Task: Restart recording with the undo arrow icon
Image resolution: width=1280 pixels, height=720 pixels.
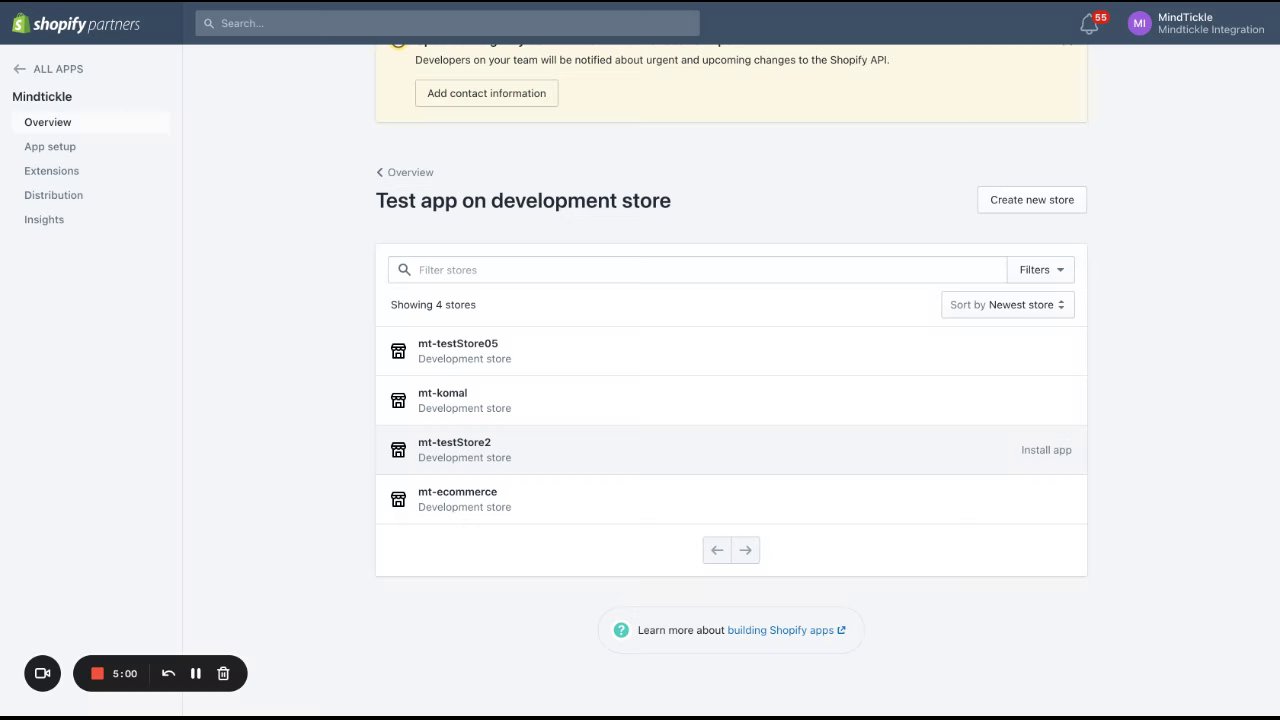Action: (168, 674)
